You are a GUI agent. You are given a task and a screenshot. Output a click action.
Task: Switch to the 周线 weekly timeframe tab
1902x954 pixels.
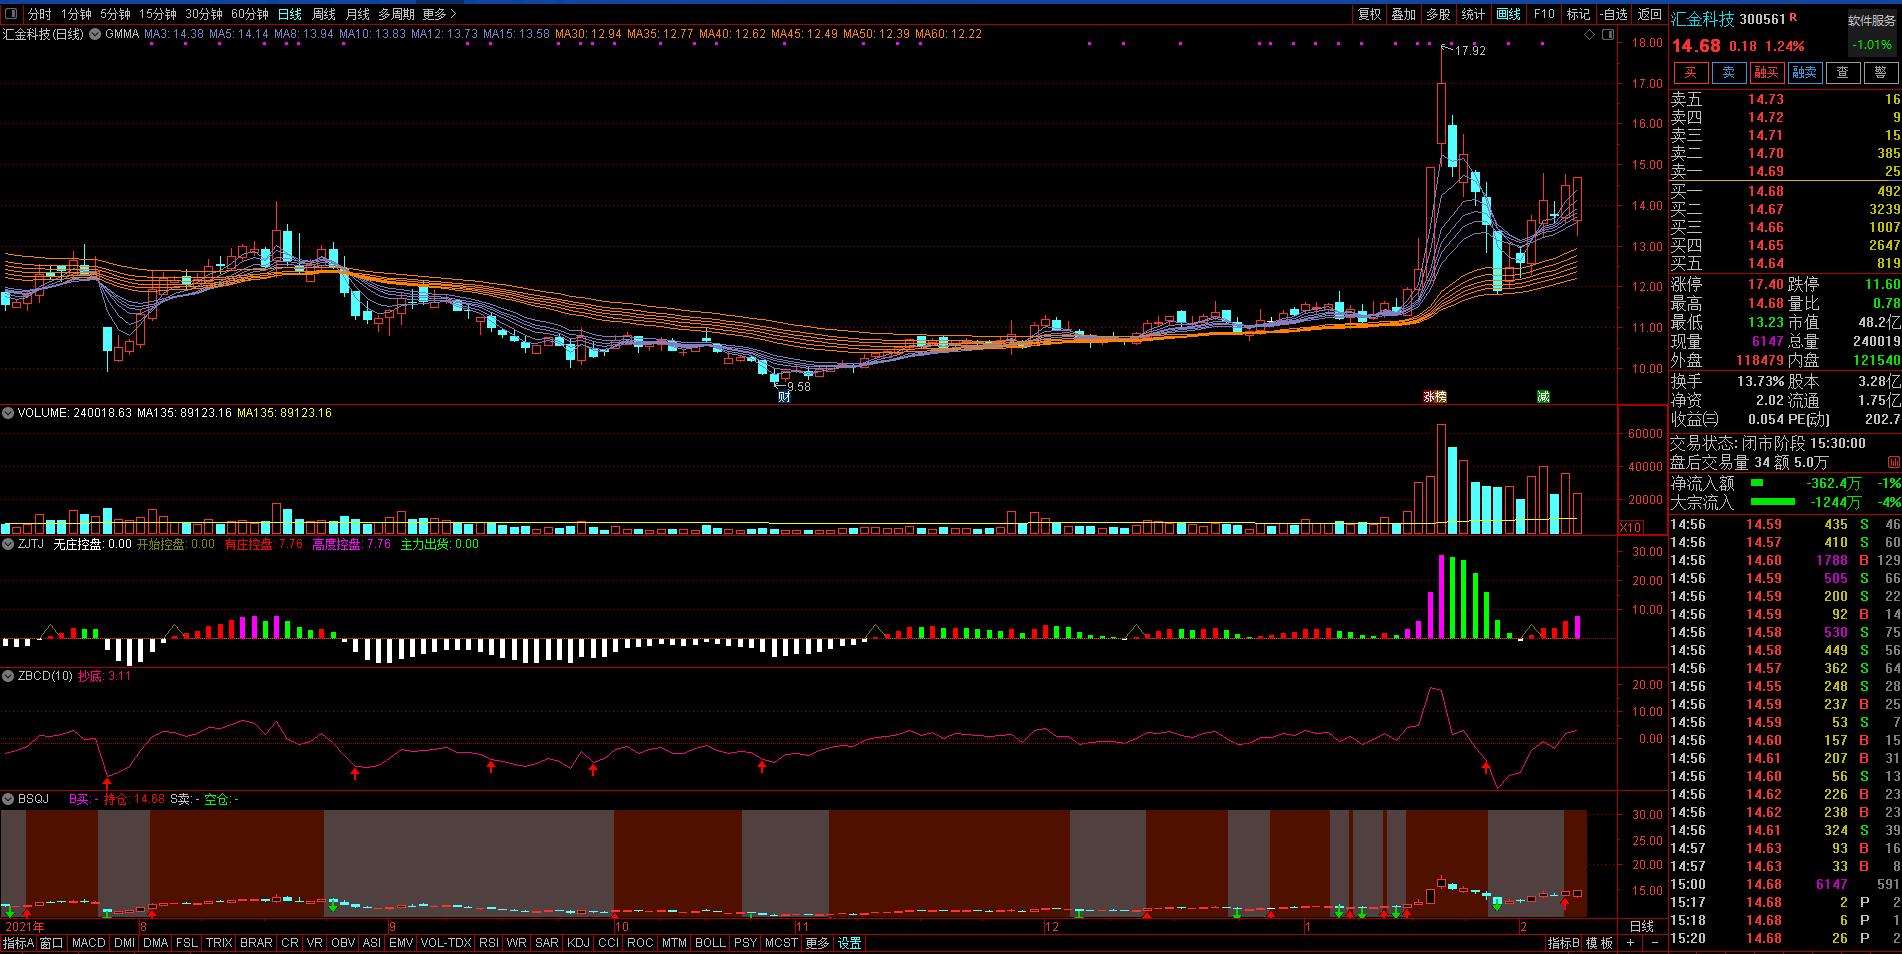point(323,14)
